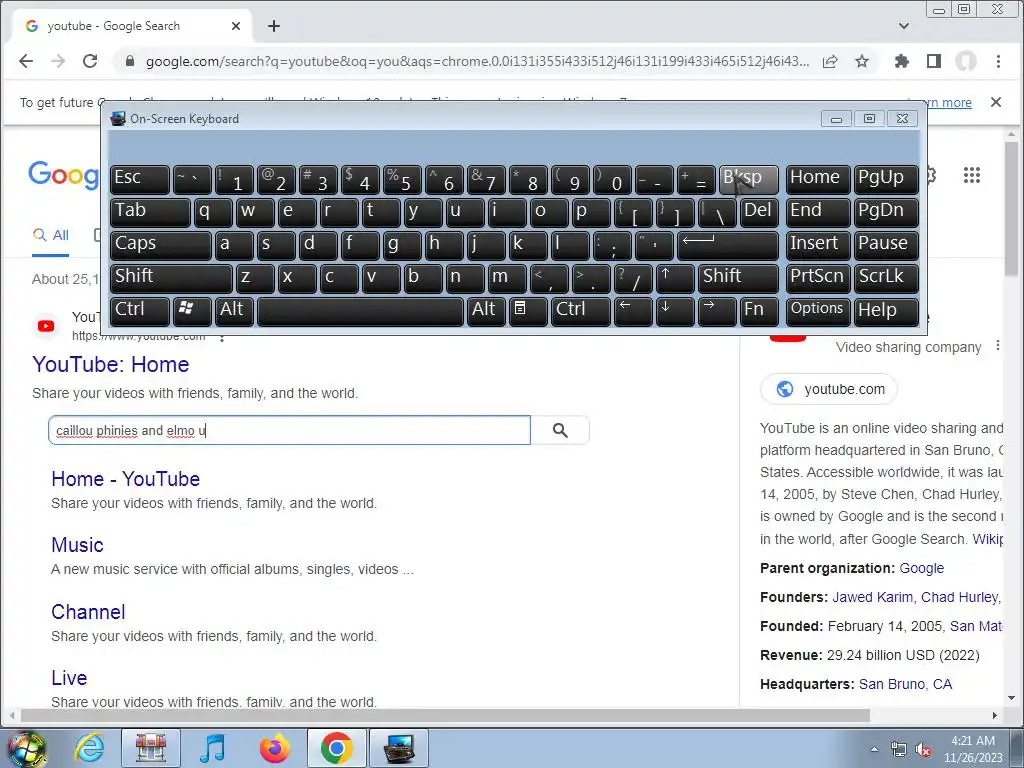1024x768 pixels.
Task: Open the Home - YouTube sitelink
Action: point(125,479)
